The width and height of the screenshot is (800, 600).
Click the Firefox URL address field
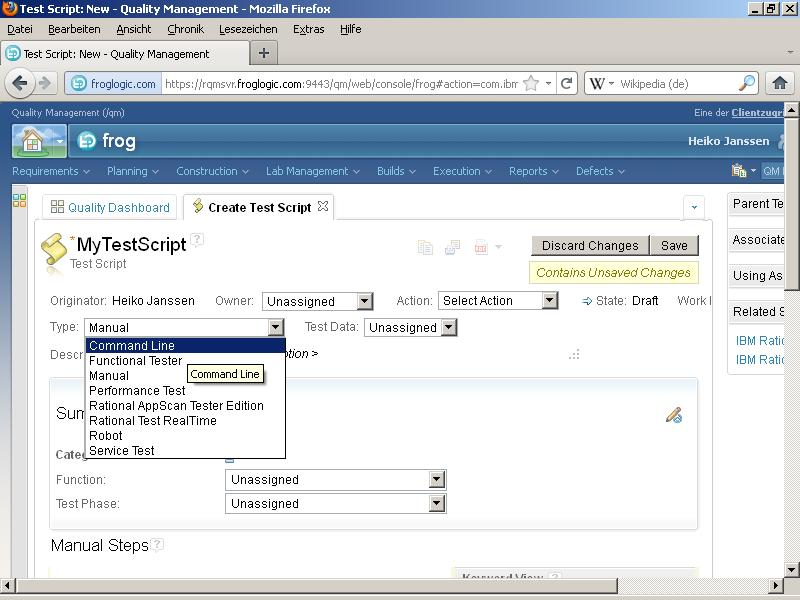tap(340, 84)
